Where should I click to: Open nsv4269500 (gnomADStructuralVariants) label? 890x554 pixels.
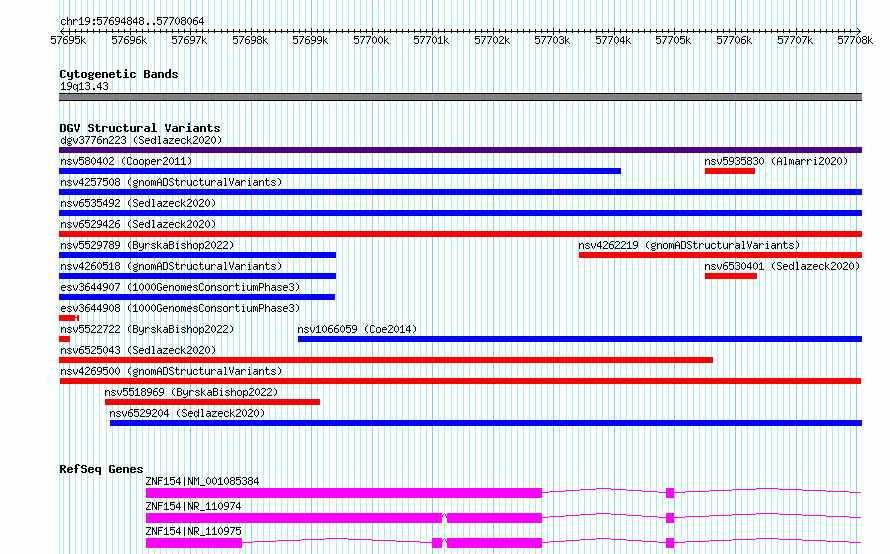tap(171, 371)
